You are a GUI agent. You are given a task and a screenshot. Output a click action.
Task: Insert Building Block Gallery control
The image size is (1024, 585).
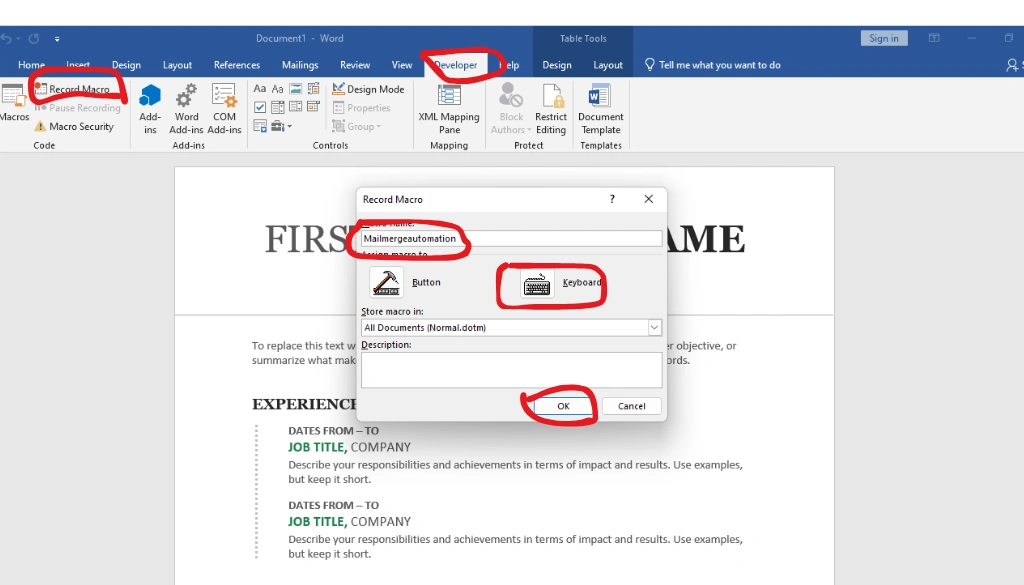click(x=313, y=89)
